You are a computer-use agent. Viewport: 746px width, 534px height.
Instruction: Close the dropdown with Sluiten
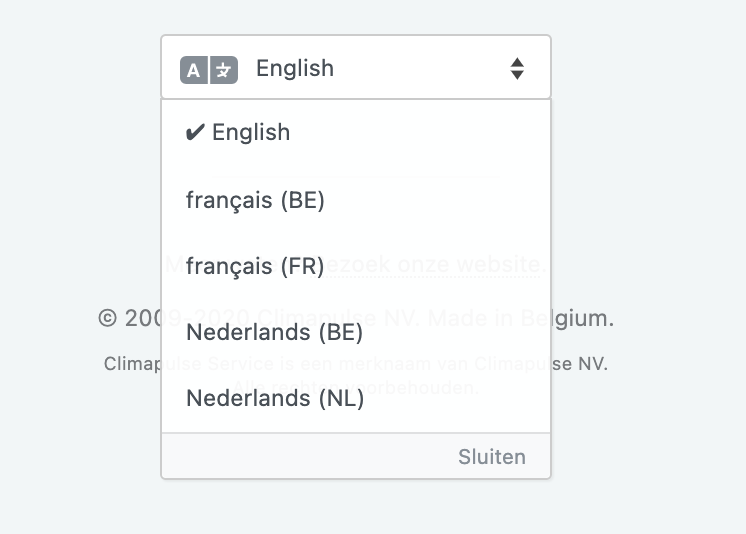point(492,457)
